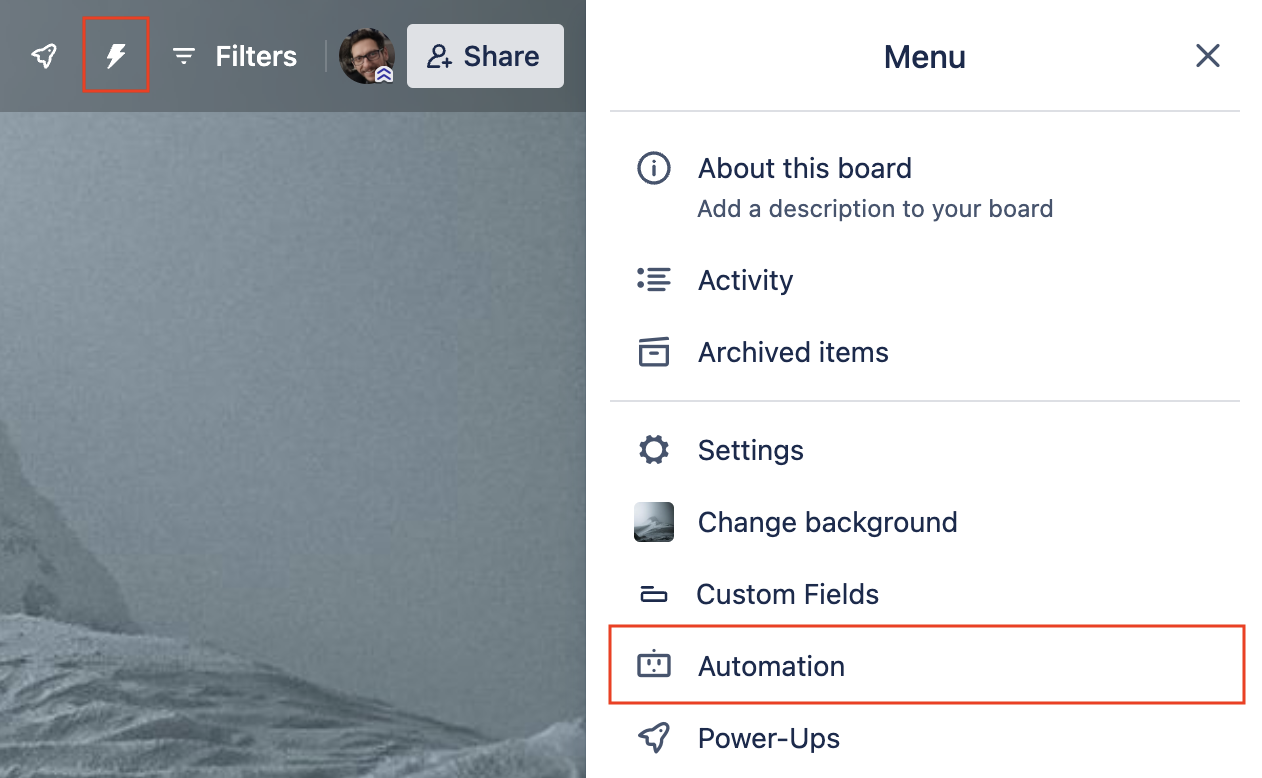Screen dimensions: 1262x778
Task: Click the Filters funnel icon
Action: click(x=184, y=56)
